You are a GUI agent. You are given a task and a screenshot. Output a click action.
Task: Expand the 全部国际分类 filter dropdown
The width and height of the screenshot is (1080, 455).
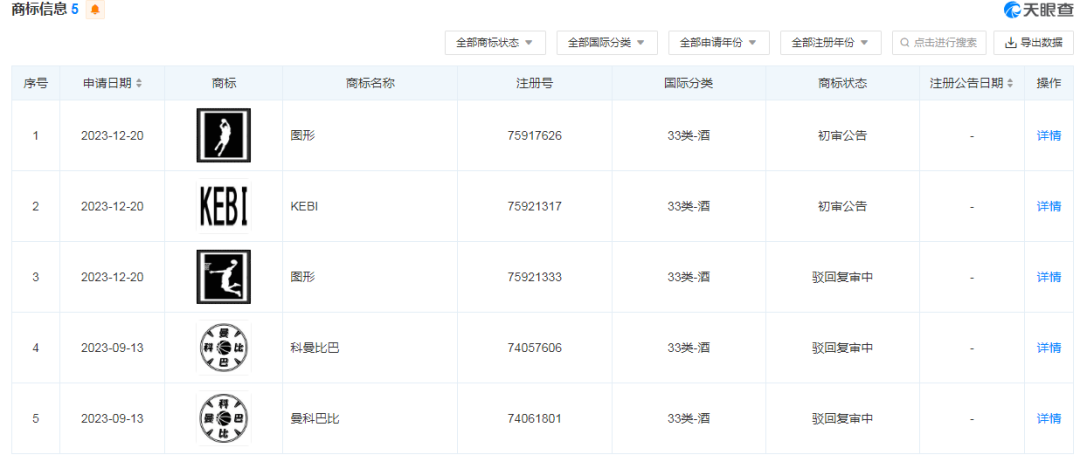coord(607,43)
